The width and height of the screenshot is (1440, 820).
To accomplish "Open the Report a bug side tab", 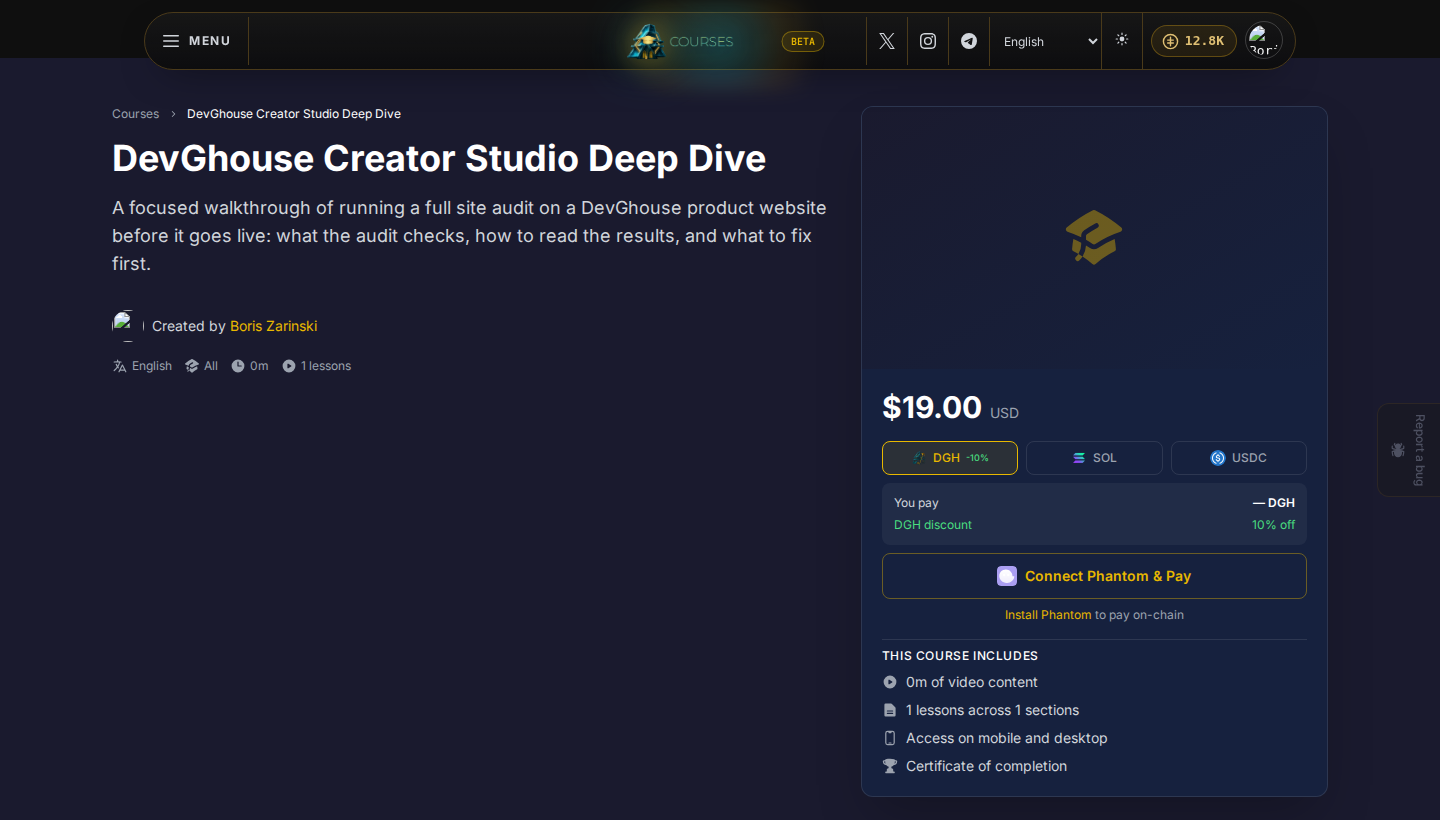I will click(1409, 450).
